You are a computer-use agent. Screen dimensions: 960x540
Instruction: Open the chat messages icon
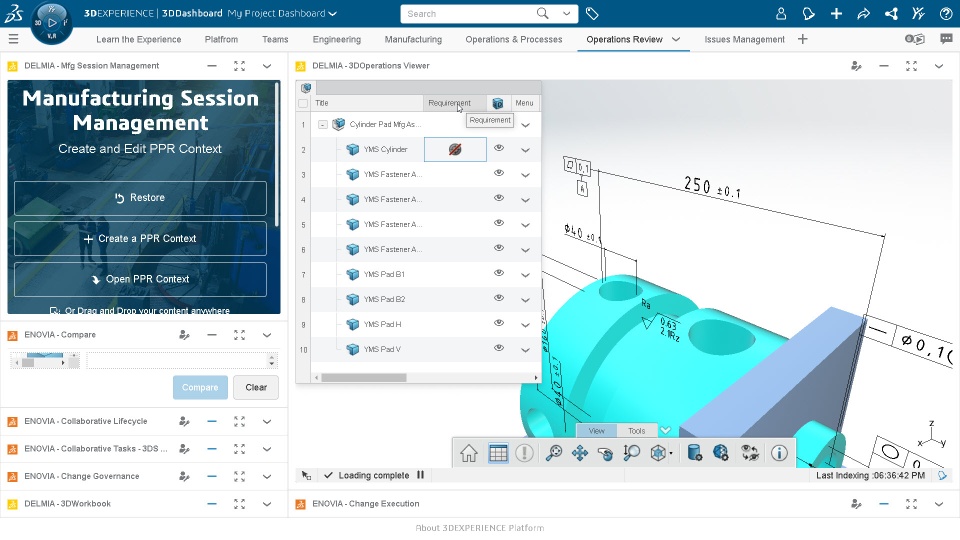click(946, 39)
